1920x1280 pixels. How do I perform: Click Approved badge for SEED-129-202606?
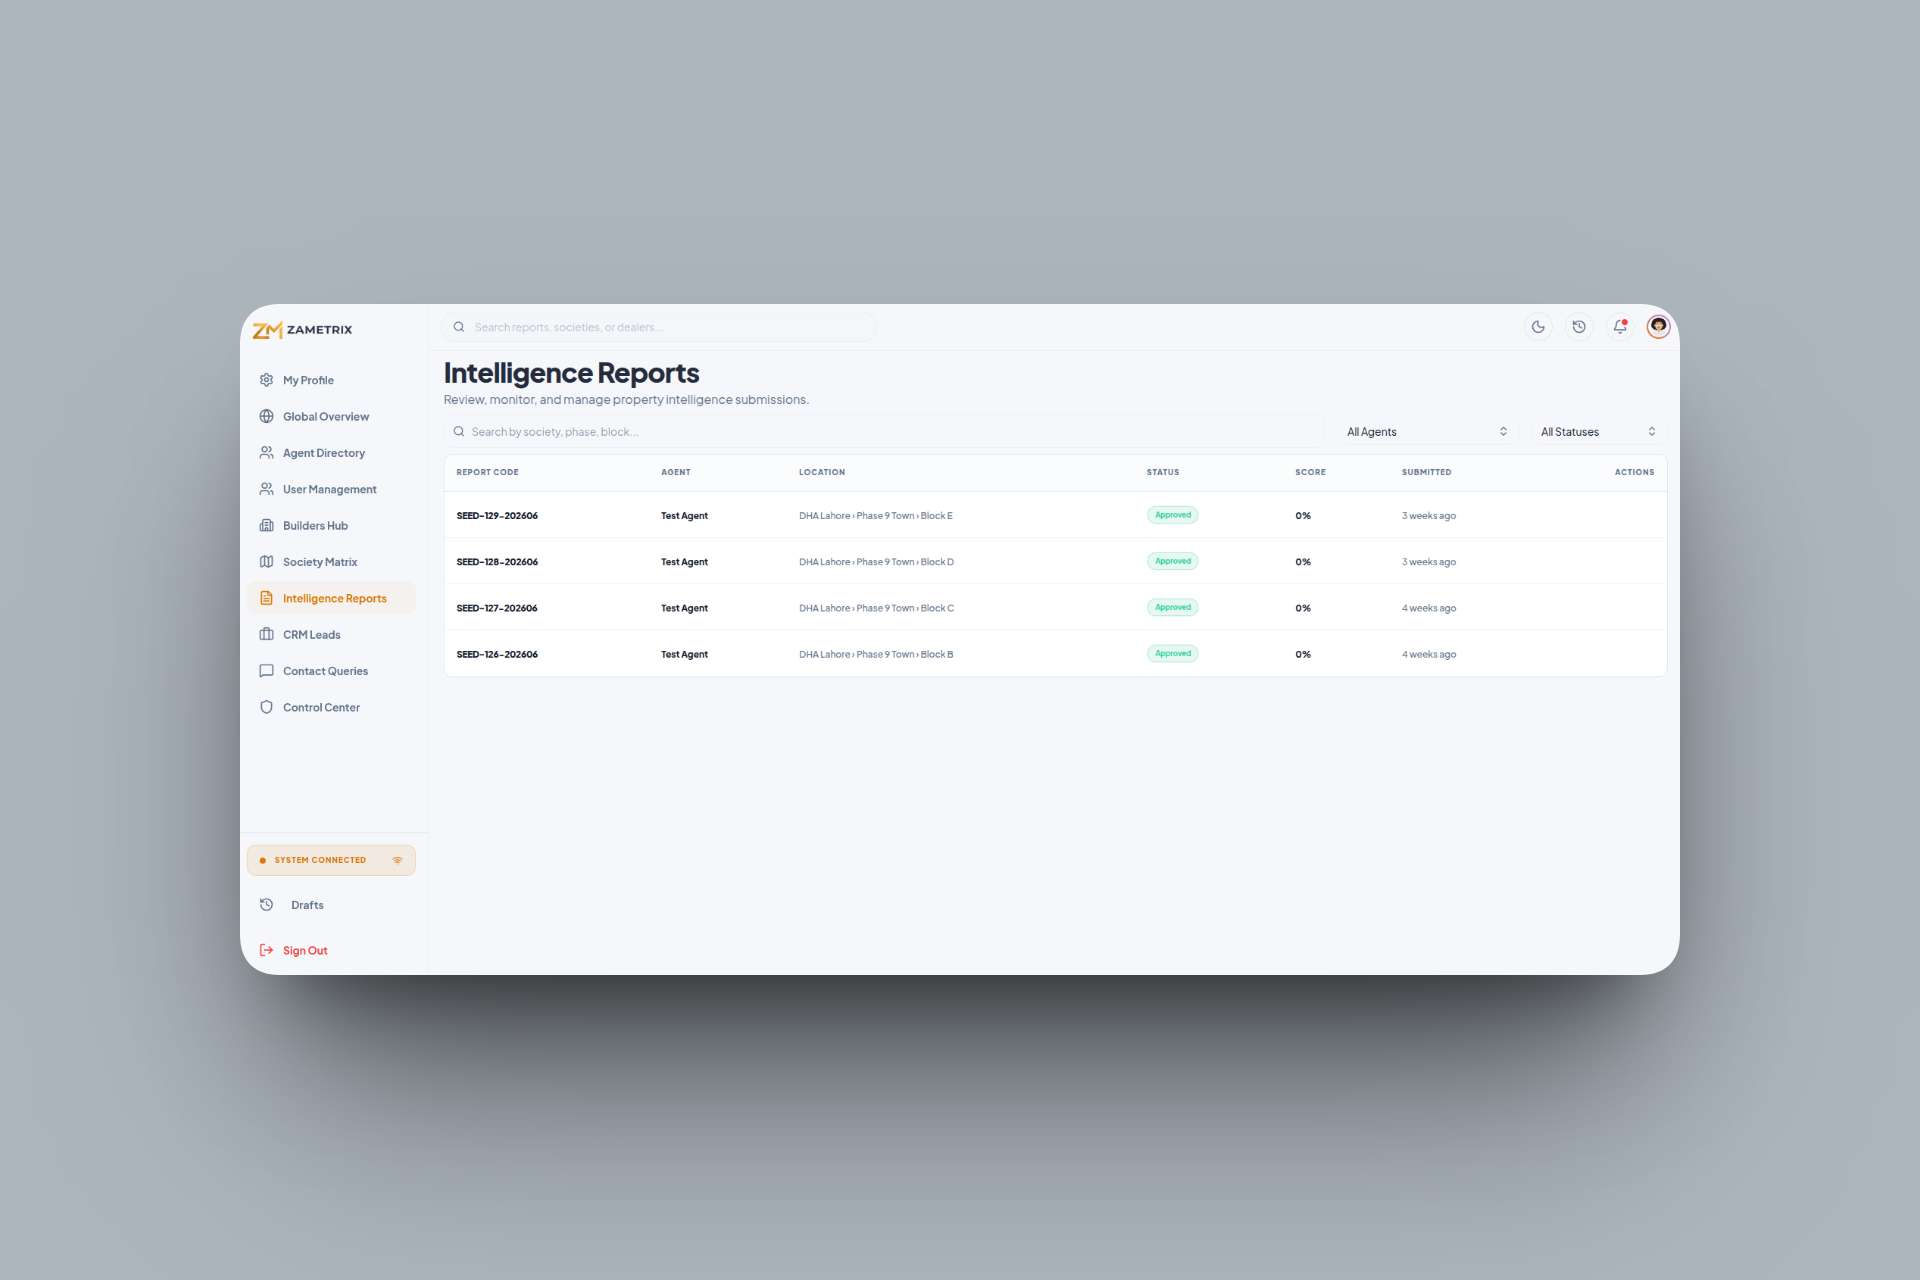1173,515
